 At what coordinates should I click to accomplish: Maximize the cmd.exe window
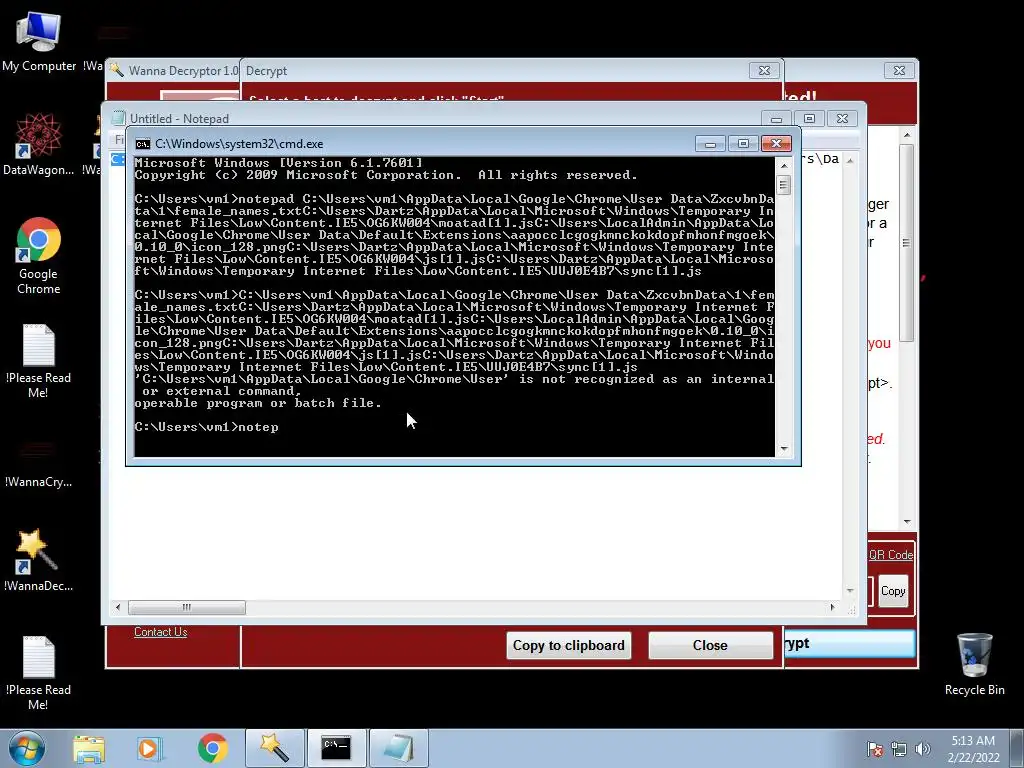743,144
